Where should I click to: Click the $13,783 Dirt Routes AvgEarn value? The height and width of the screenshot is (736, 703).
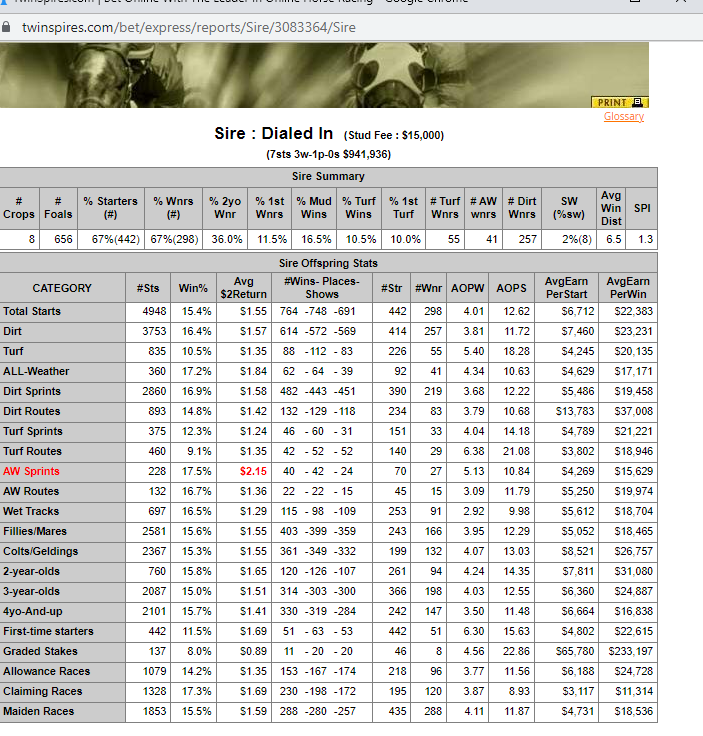coord(575,411)
